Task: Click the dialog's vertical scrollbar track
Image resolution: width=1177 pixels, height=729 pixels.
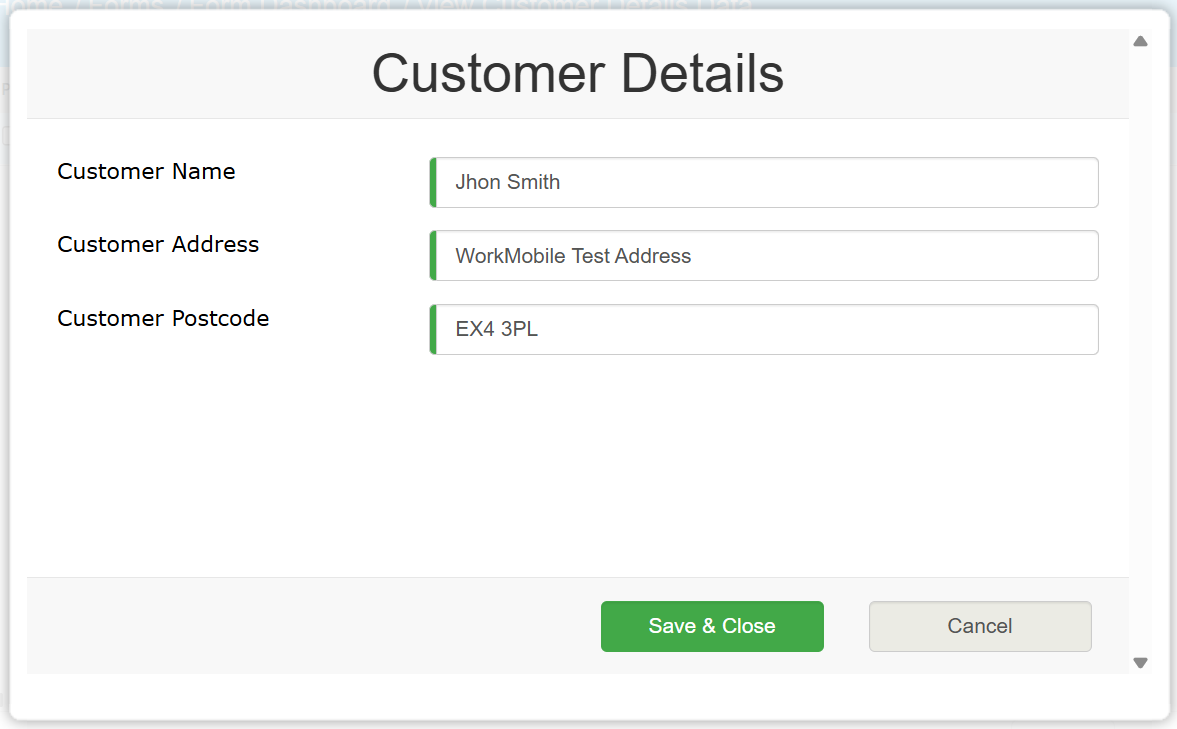Action: (1140, 350)
